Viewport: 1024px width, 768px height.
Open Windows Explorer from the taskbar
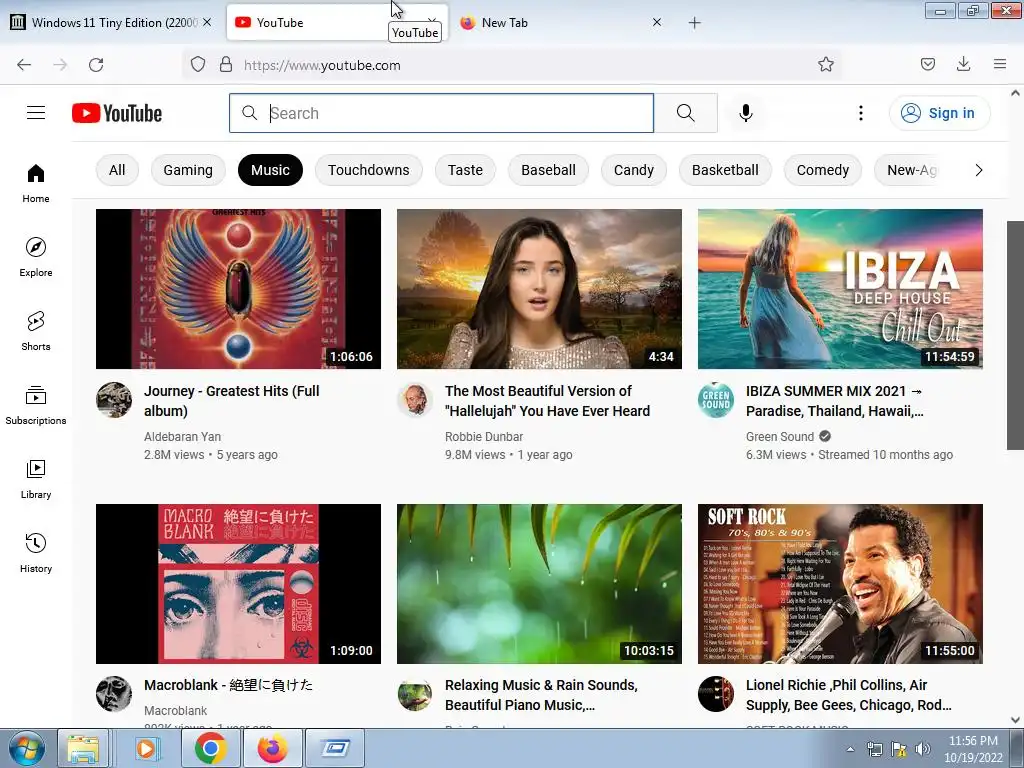point(83,748)
